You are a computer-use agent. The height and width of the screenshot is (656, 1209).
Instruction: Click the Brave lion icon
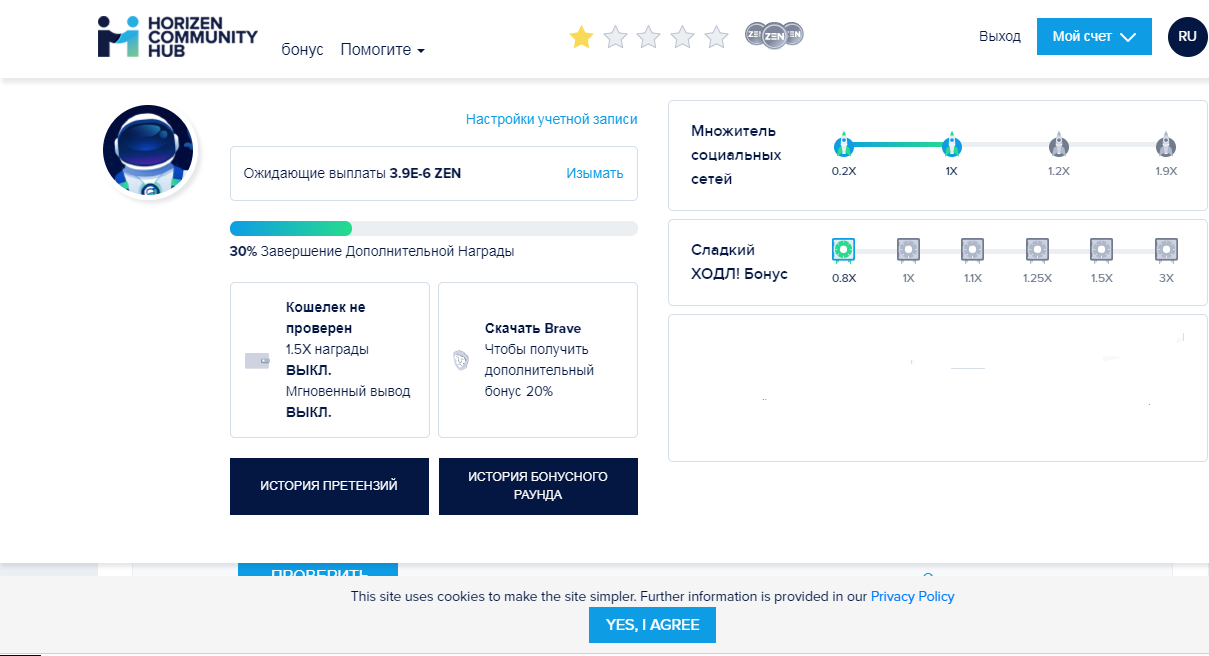(x=460, y=361)
